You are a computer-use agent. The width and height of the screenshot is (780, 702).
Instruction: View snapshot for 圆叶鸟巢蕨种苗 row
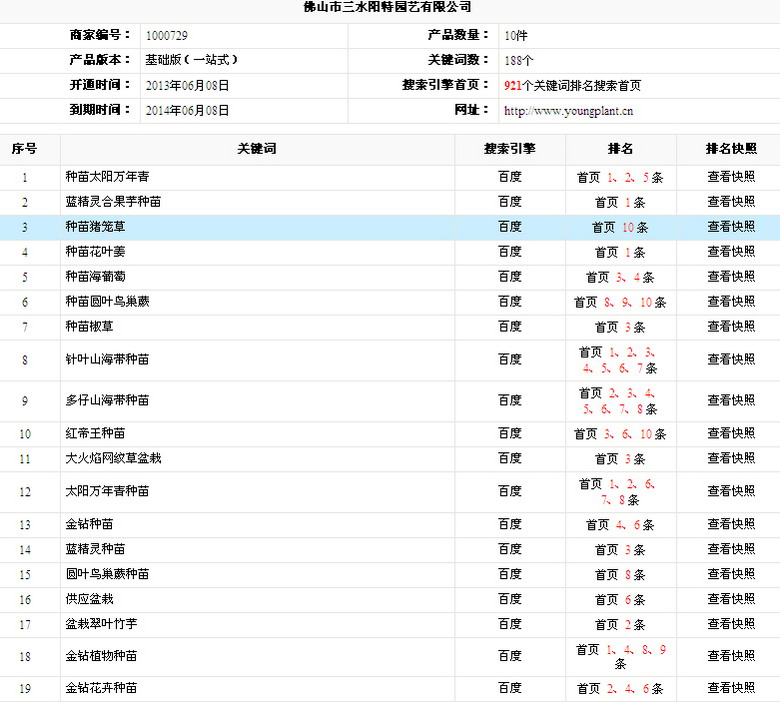[x=731, y=574]
